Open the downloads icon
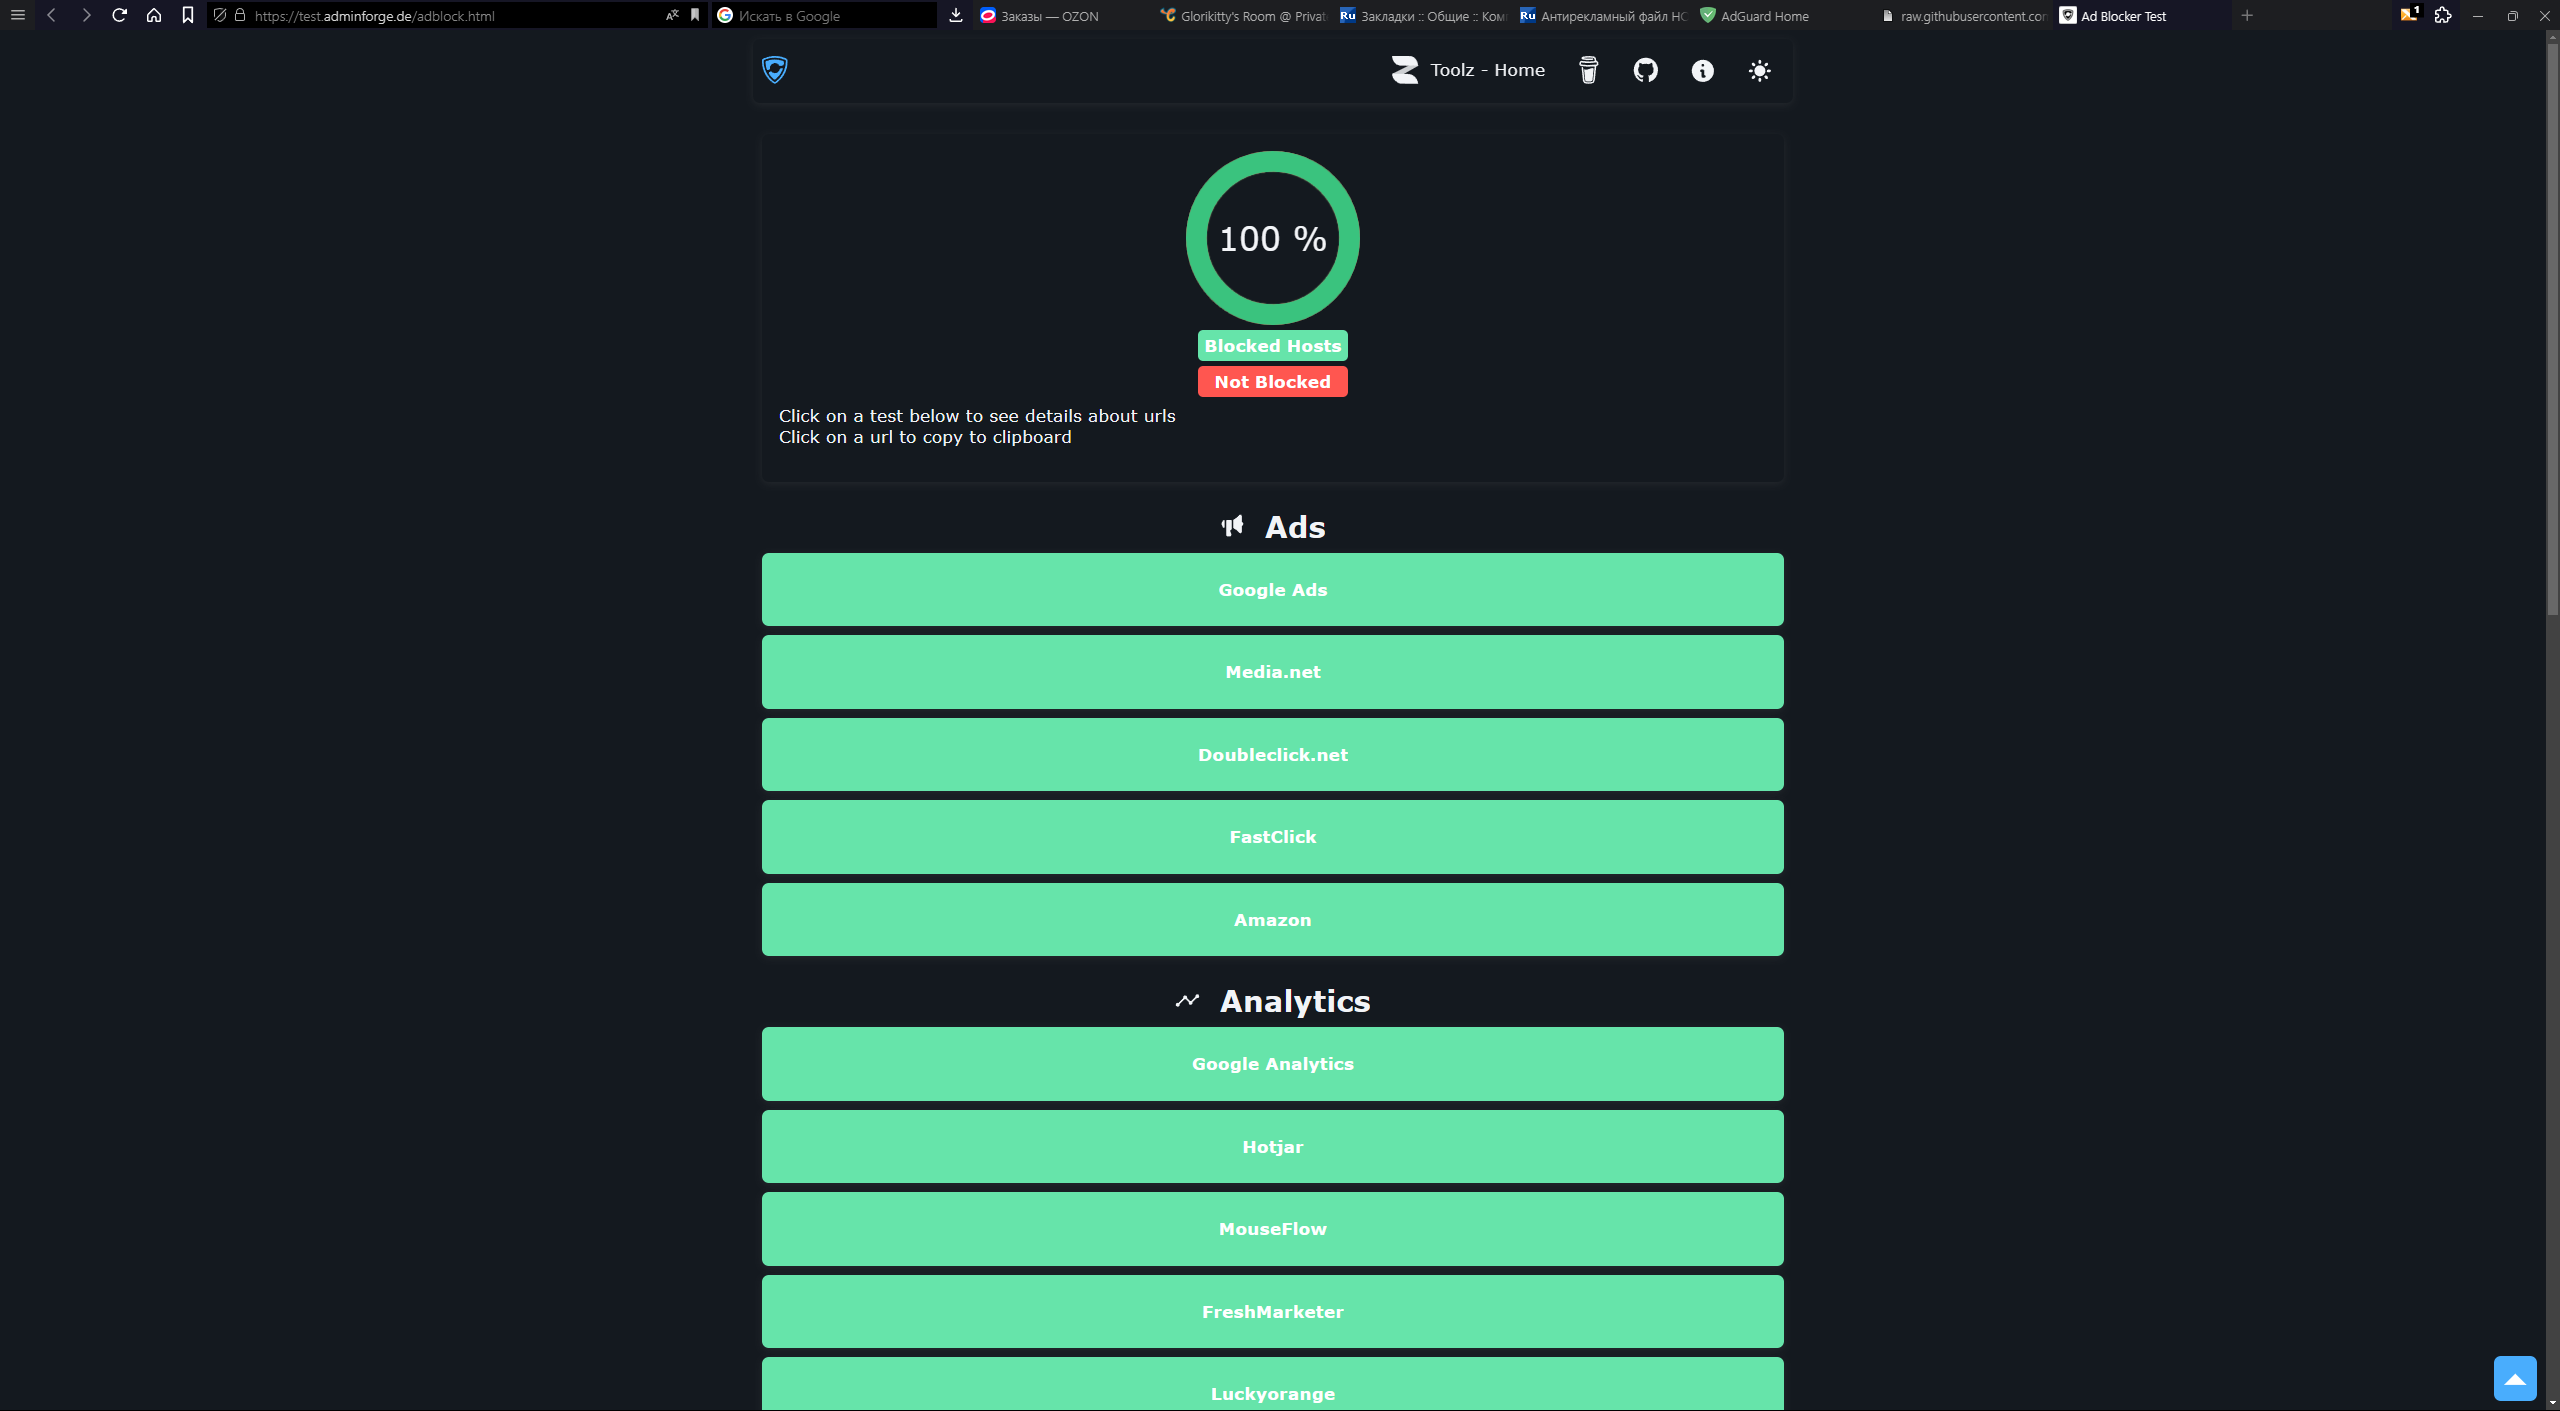The image size is (2560, 1411). [956, 15]
